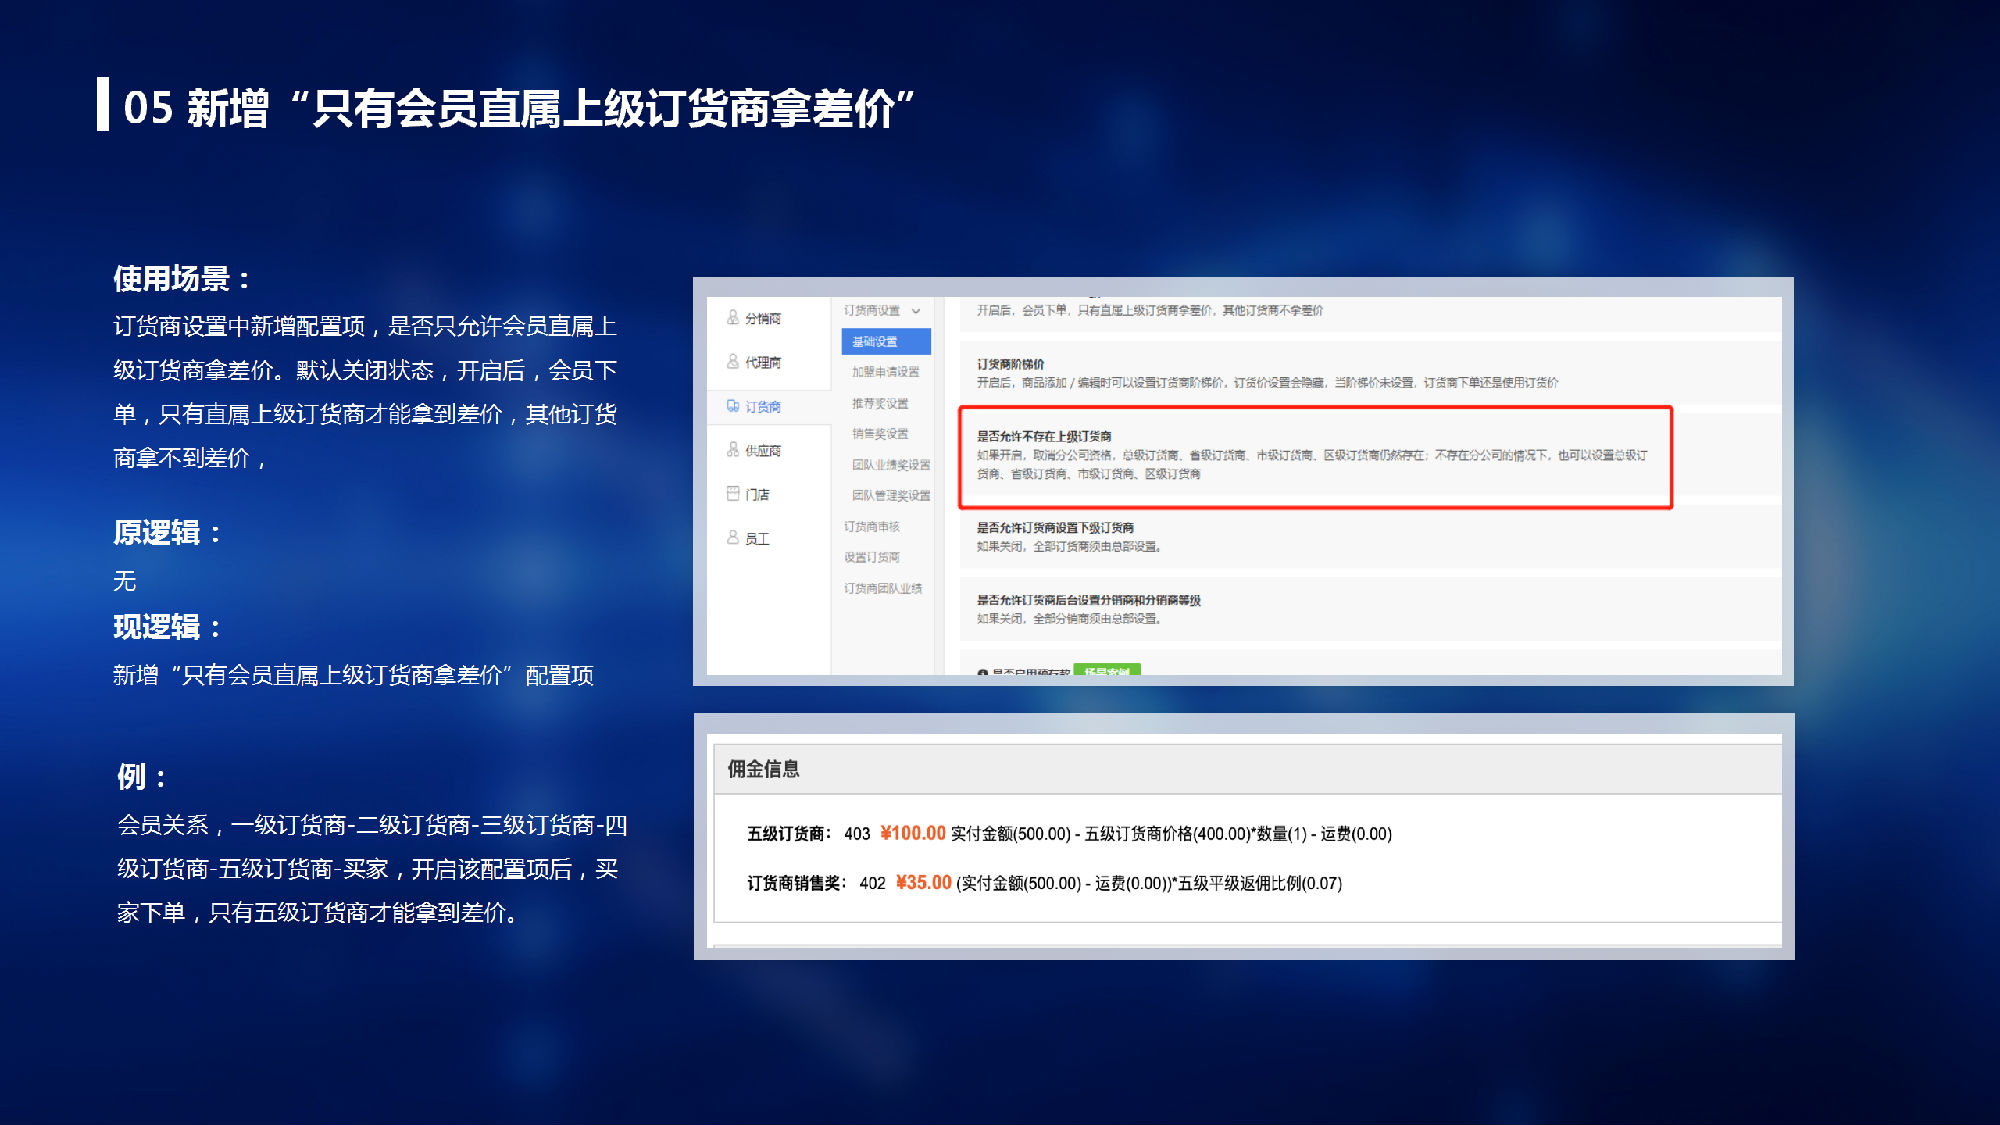Click the 员工 staff icon

733,538
